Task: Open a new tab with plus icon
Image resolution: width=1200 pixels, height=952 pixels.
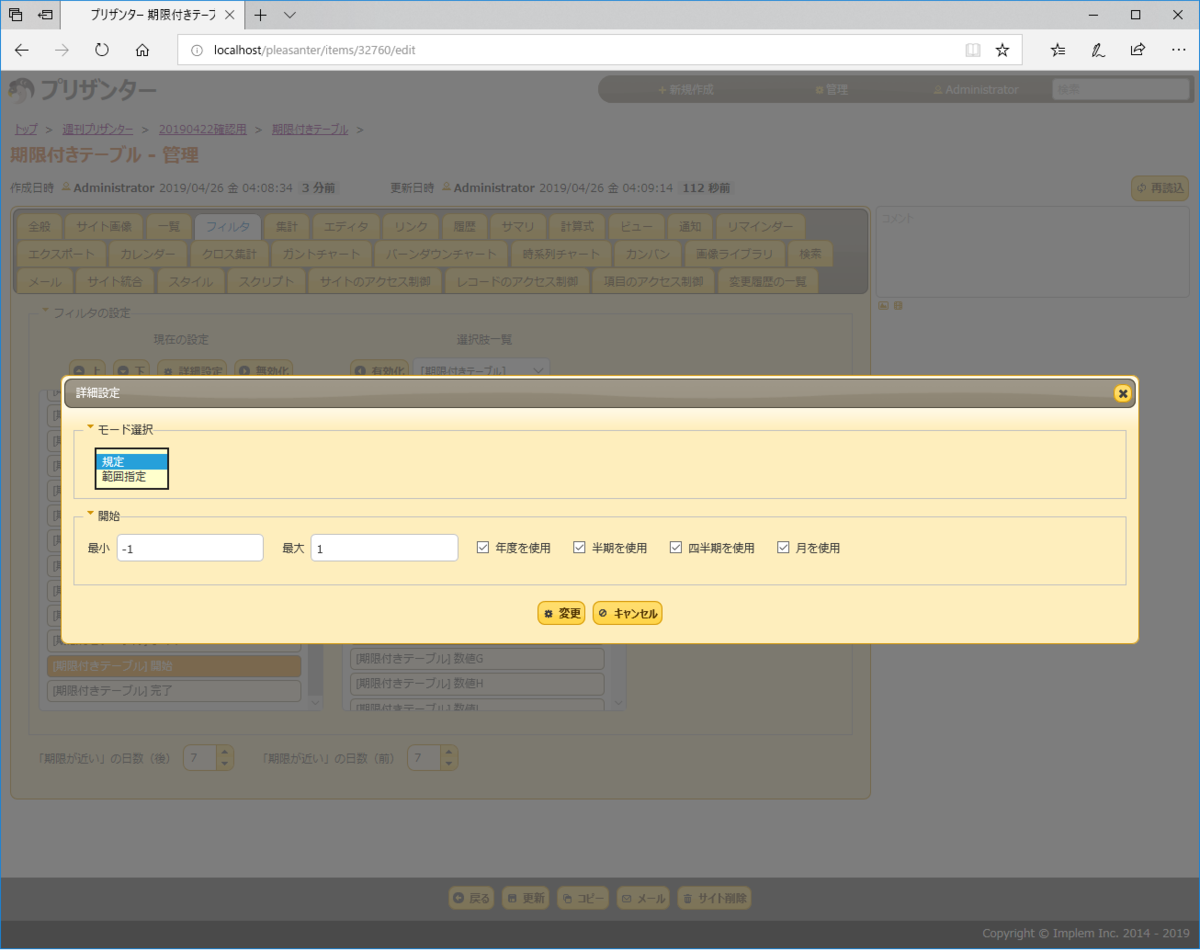Action: (x=260, y=15)
